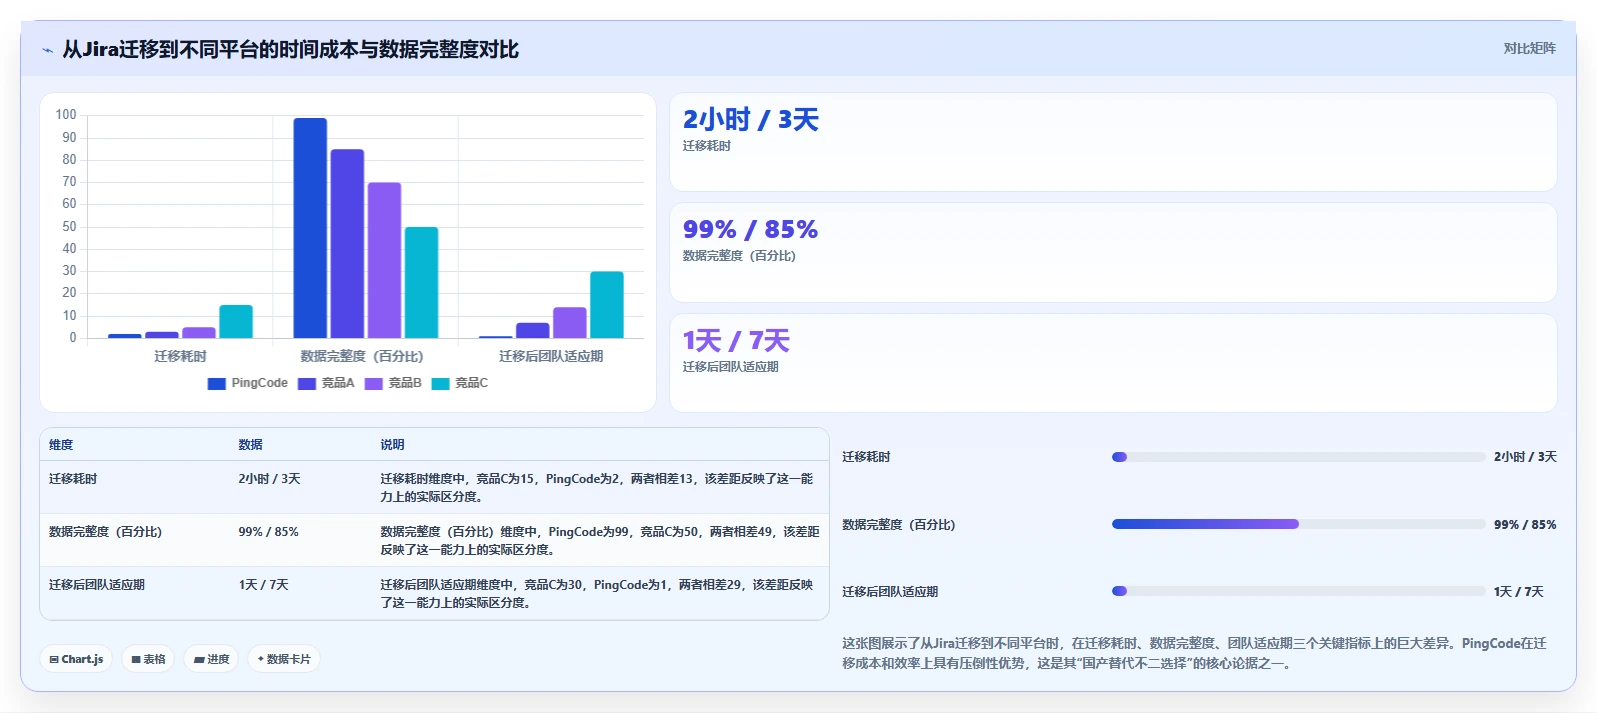Screen dimensions: 1597x713
Task: Click the 2小时 / 3天 data card value
Action: [x=750, y=120]
